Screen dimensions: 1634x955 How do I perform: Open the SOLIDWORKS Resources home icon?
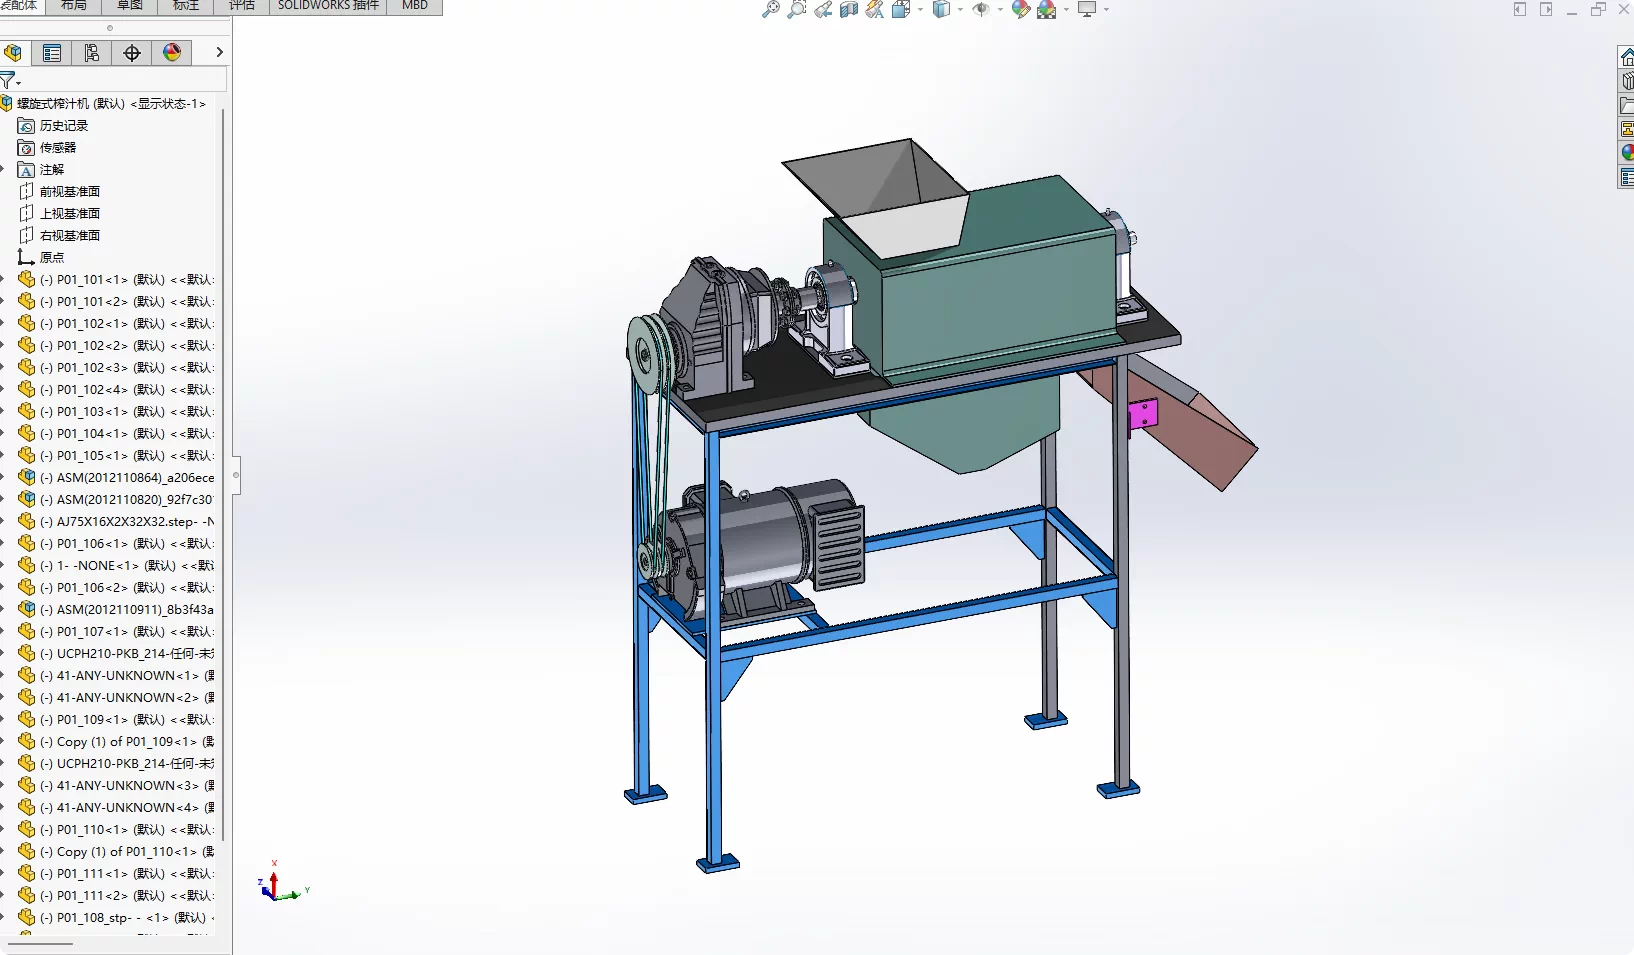[x=1627, y=57]
